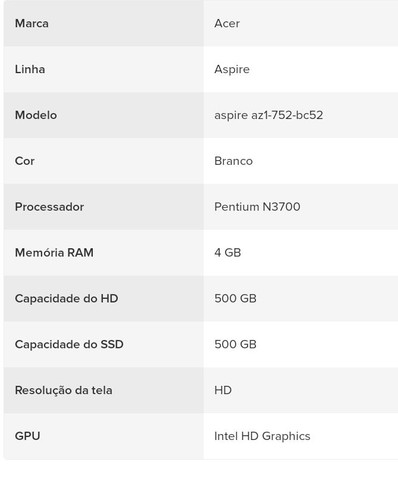Select the 4 GB RAM value
The image size is (398, 480).
pos(227,253)
